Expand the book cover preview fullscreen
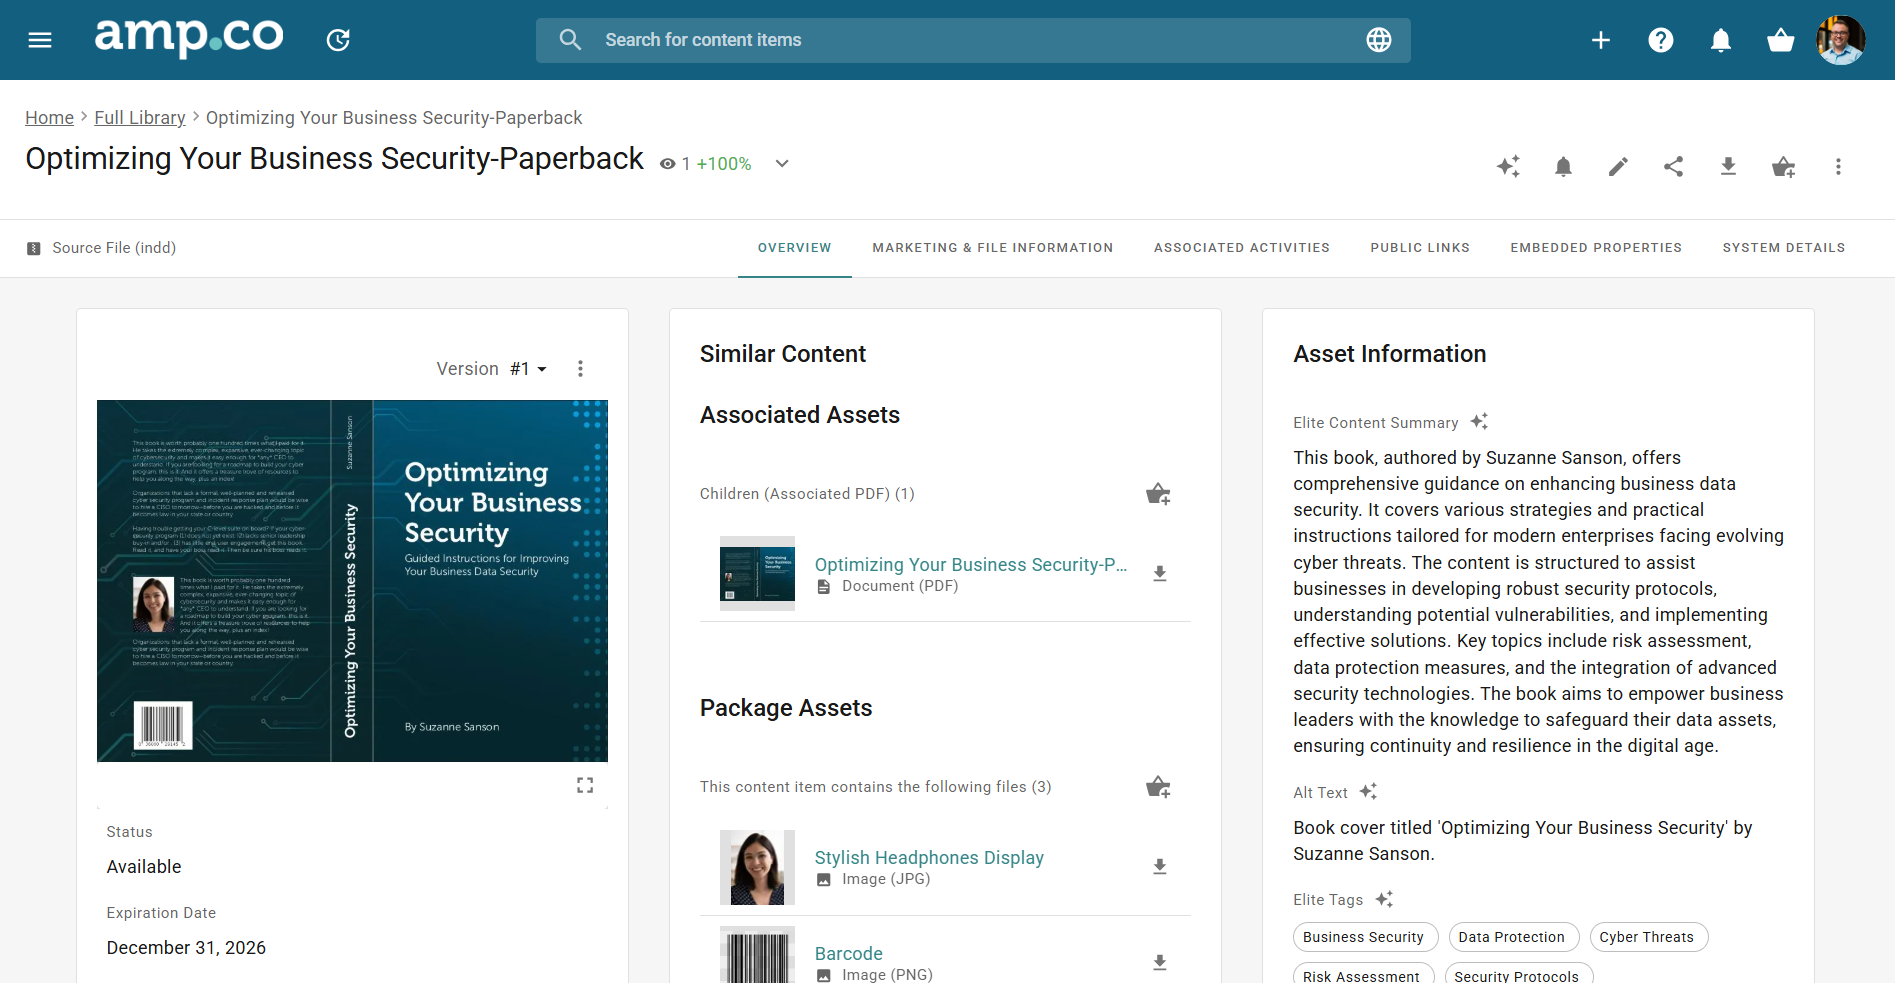The image size is (1895, 983). [x=585, y=785]
